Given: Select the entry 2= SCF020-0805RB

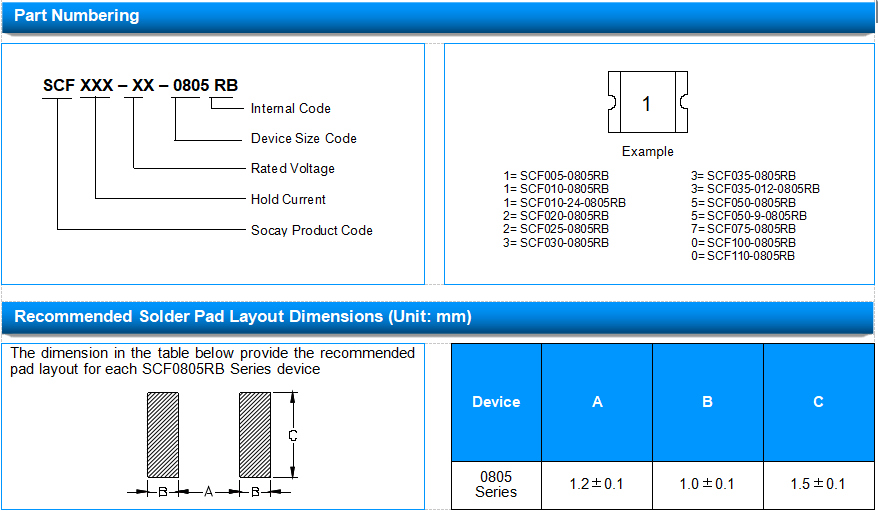Looking at the screenshot, I should tap(556, 216).
